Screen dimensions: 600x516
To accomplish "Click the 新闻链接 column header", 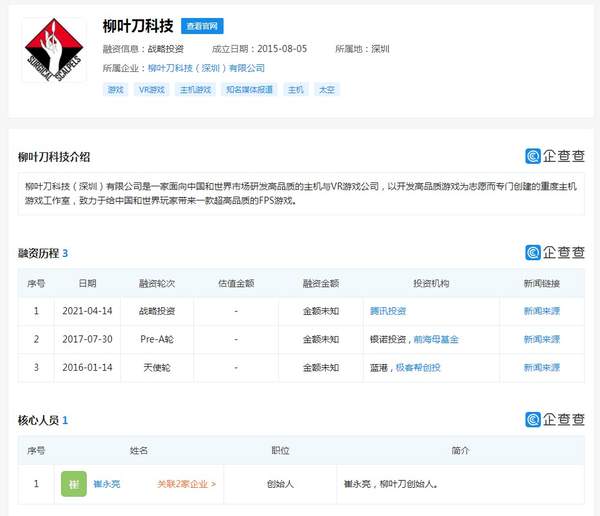I will point(541,283).
